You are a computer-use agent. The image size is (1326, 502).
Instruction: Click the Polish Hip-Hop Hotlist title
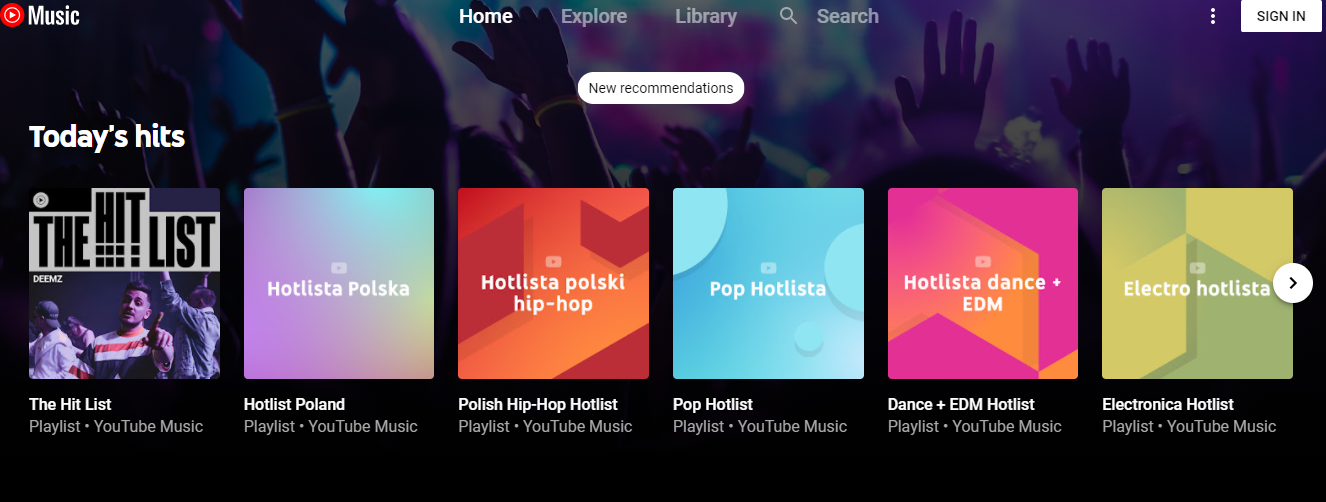click(538, 404)
